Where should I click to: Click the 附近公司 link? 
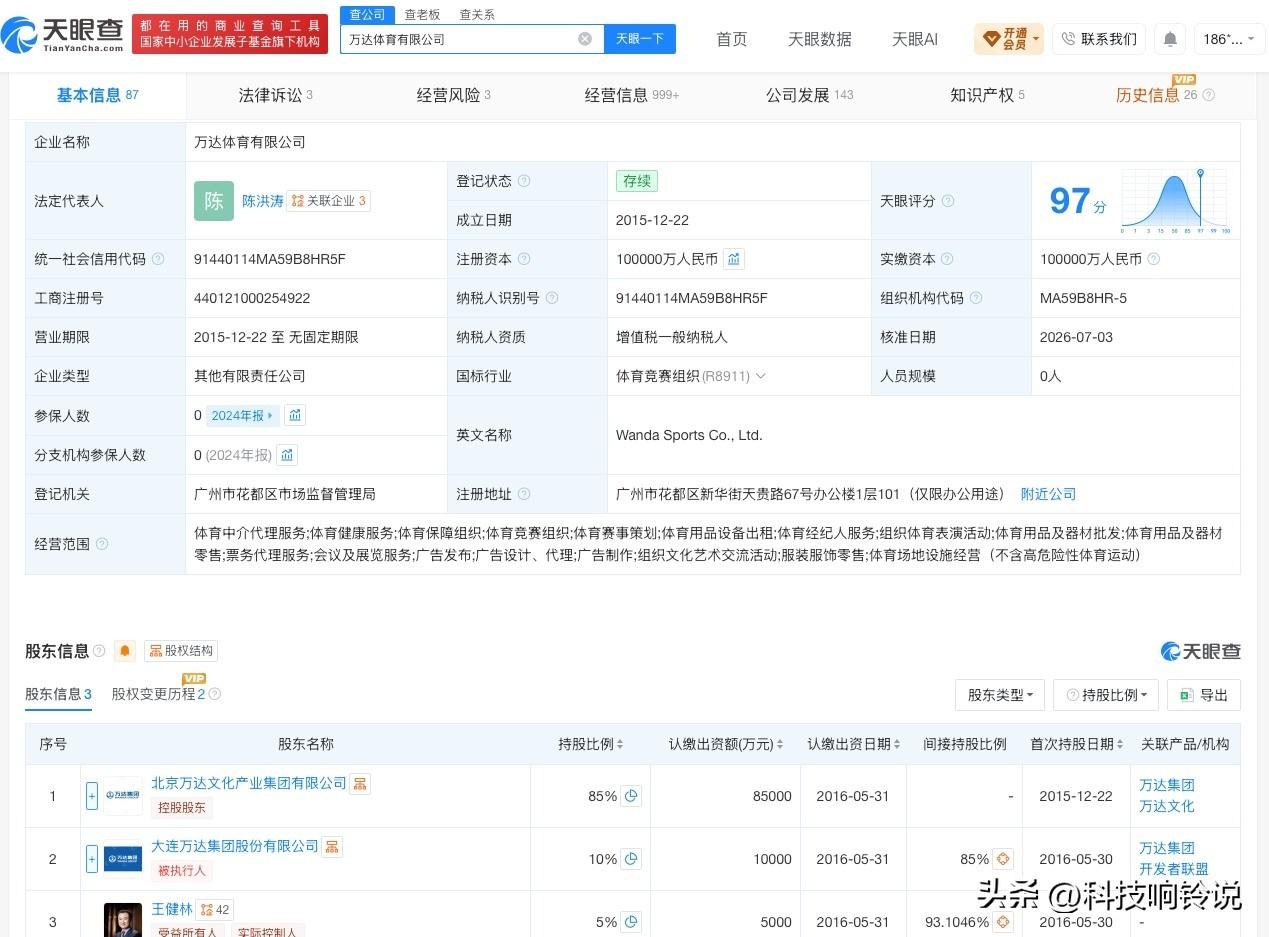pyautogui.click(x=1048, y=494)
